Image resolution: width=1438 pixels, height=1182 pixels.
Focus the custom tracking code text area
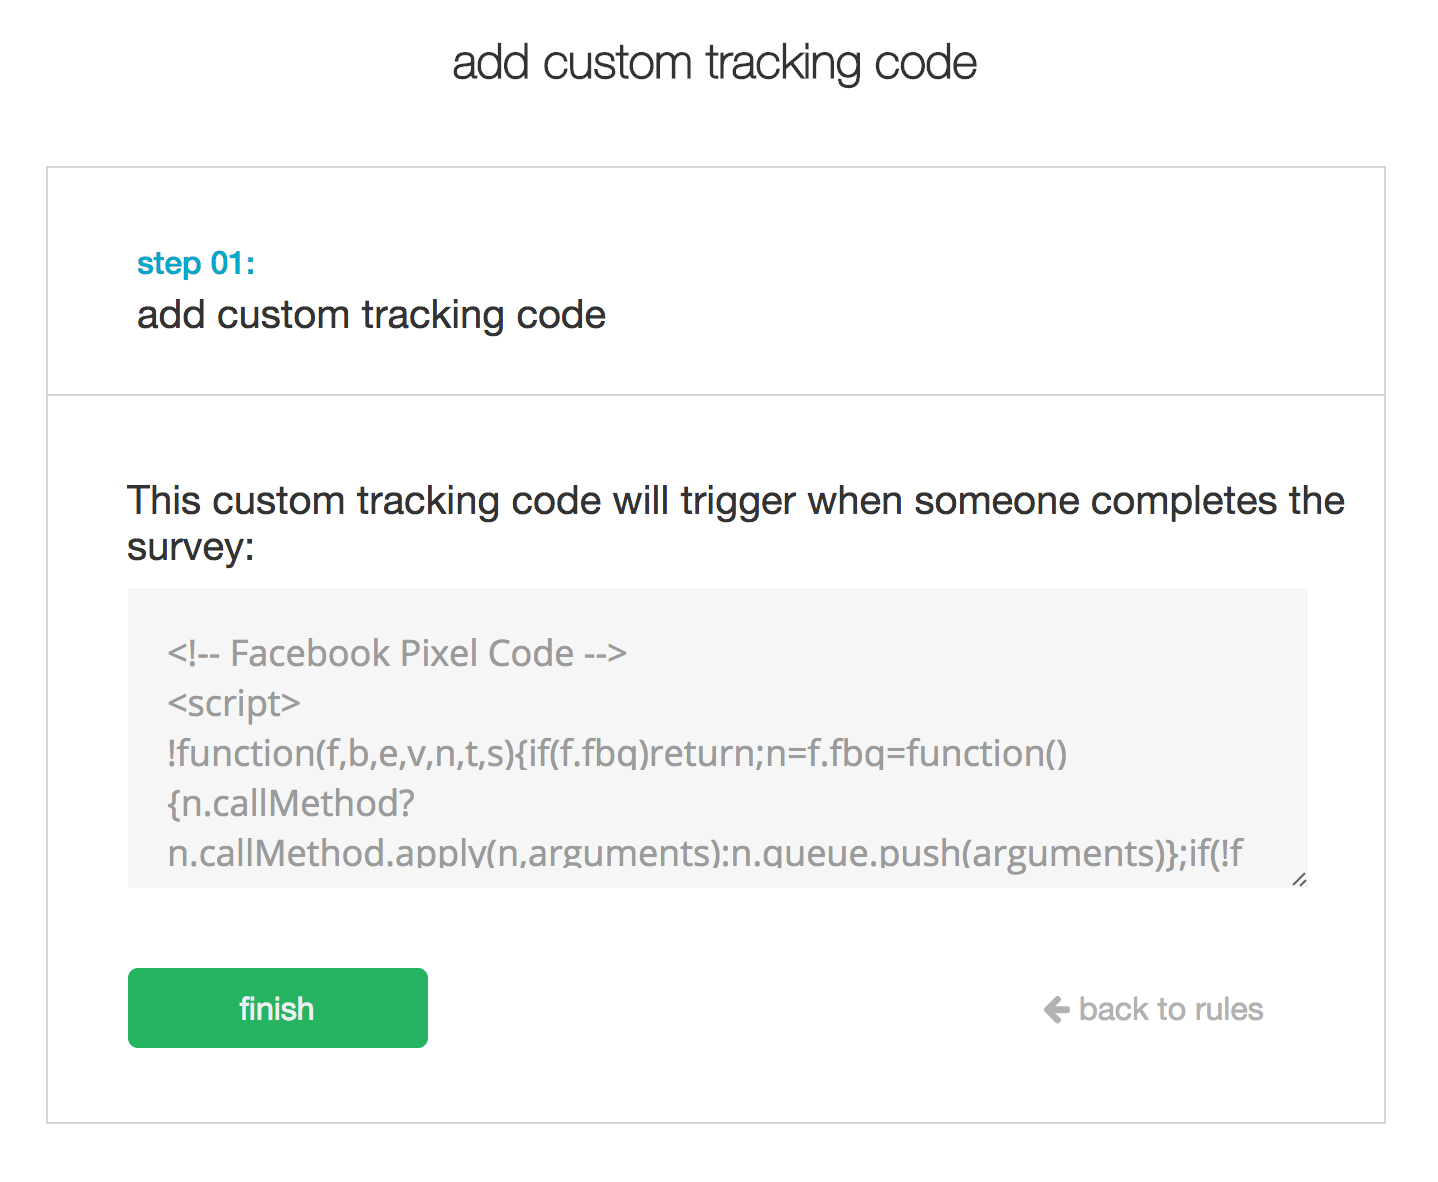pyautogui.click(x=716, y=736)
